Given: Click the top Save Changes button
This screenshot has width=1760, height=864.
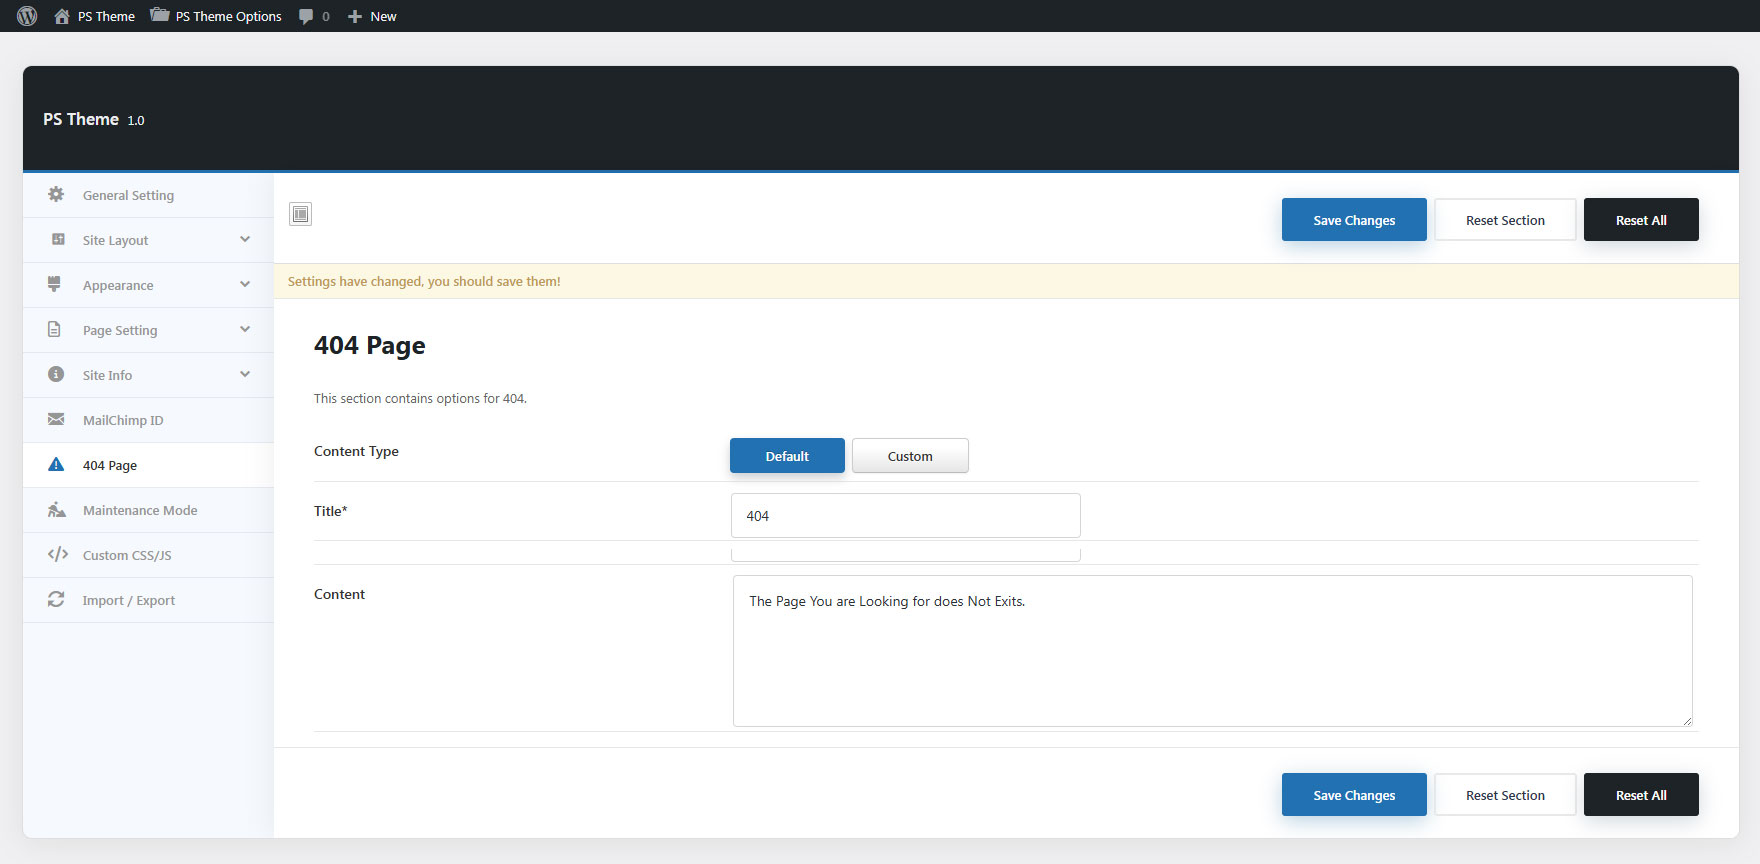Looking at the screenshot, I should click(x=1353, y=220).
